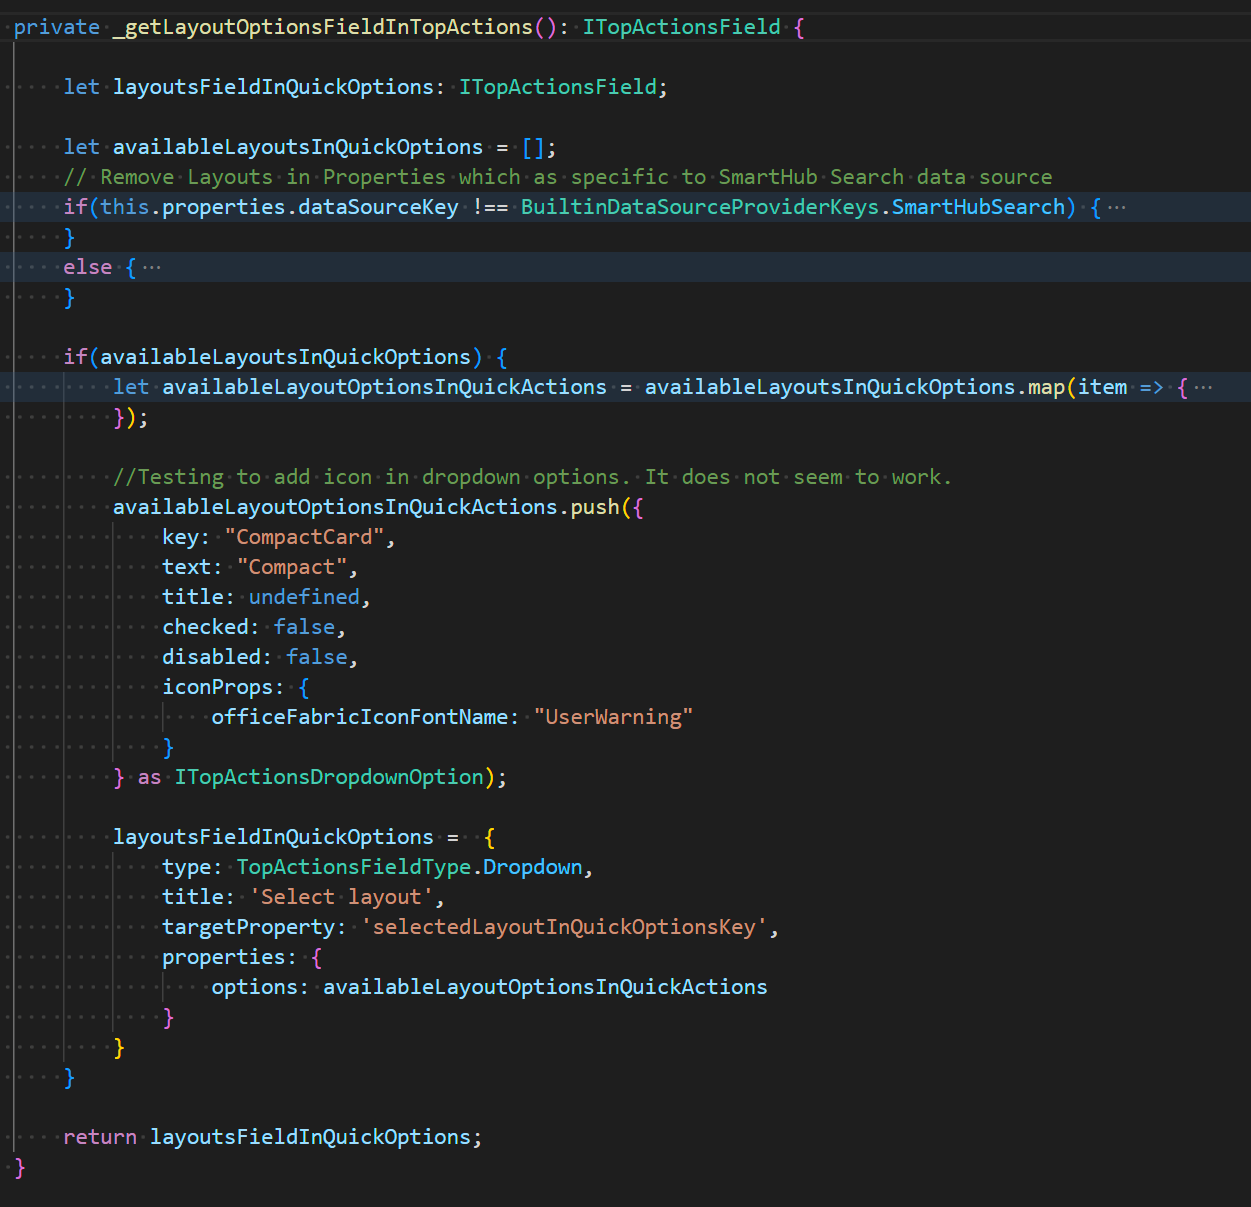Click availableLayoutOptionsInQuickActions after options:
This screenshot has height=1207, width=1251.
click(545, 987)
